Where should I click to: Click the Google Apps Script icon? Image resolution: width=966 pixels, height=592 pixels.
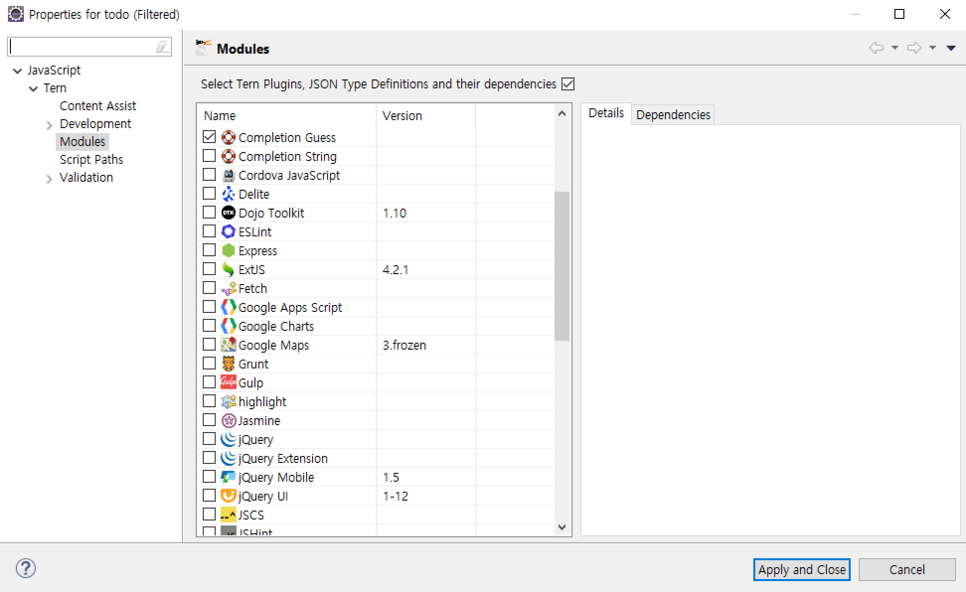[229, 307]
